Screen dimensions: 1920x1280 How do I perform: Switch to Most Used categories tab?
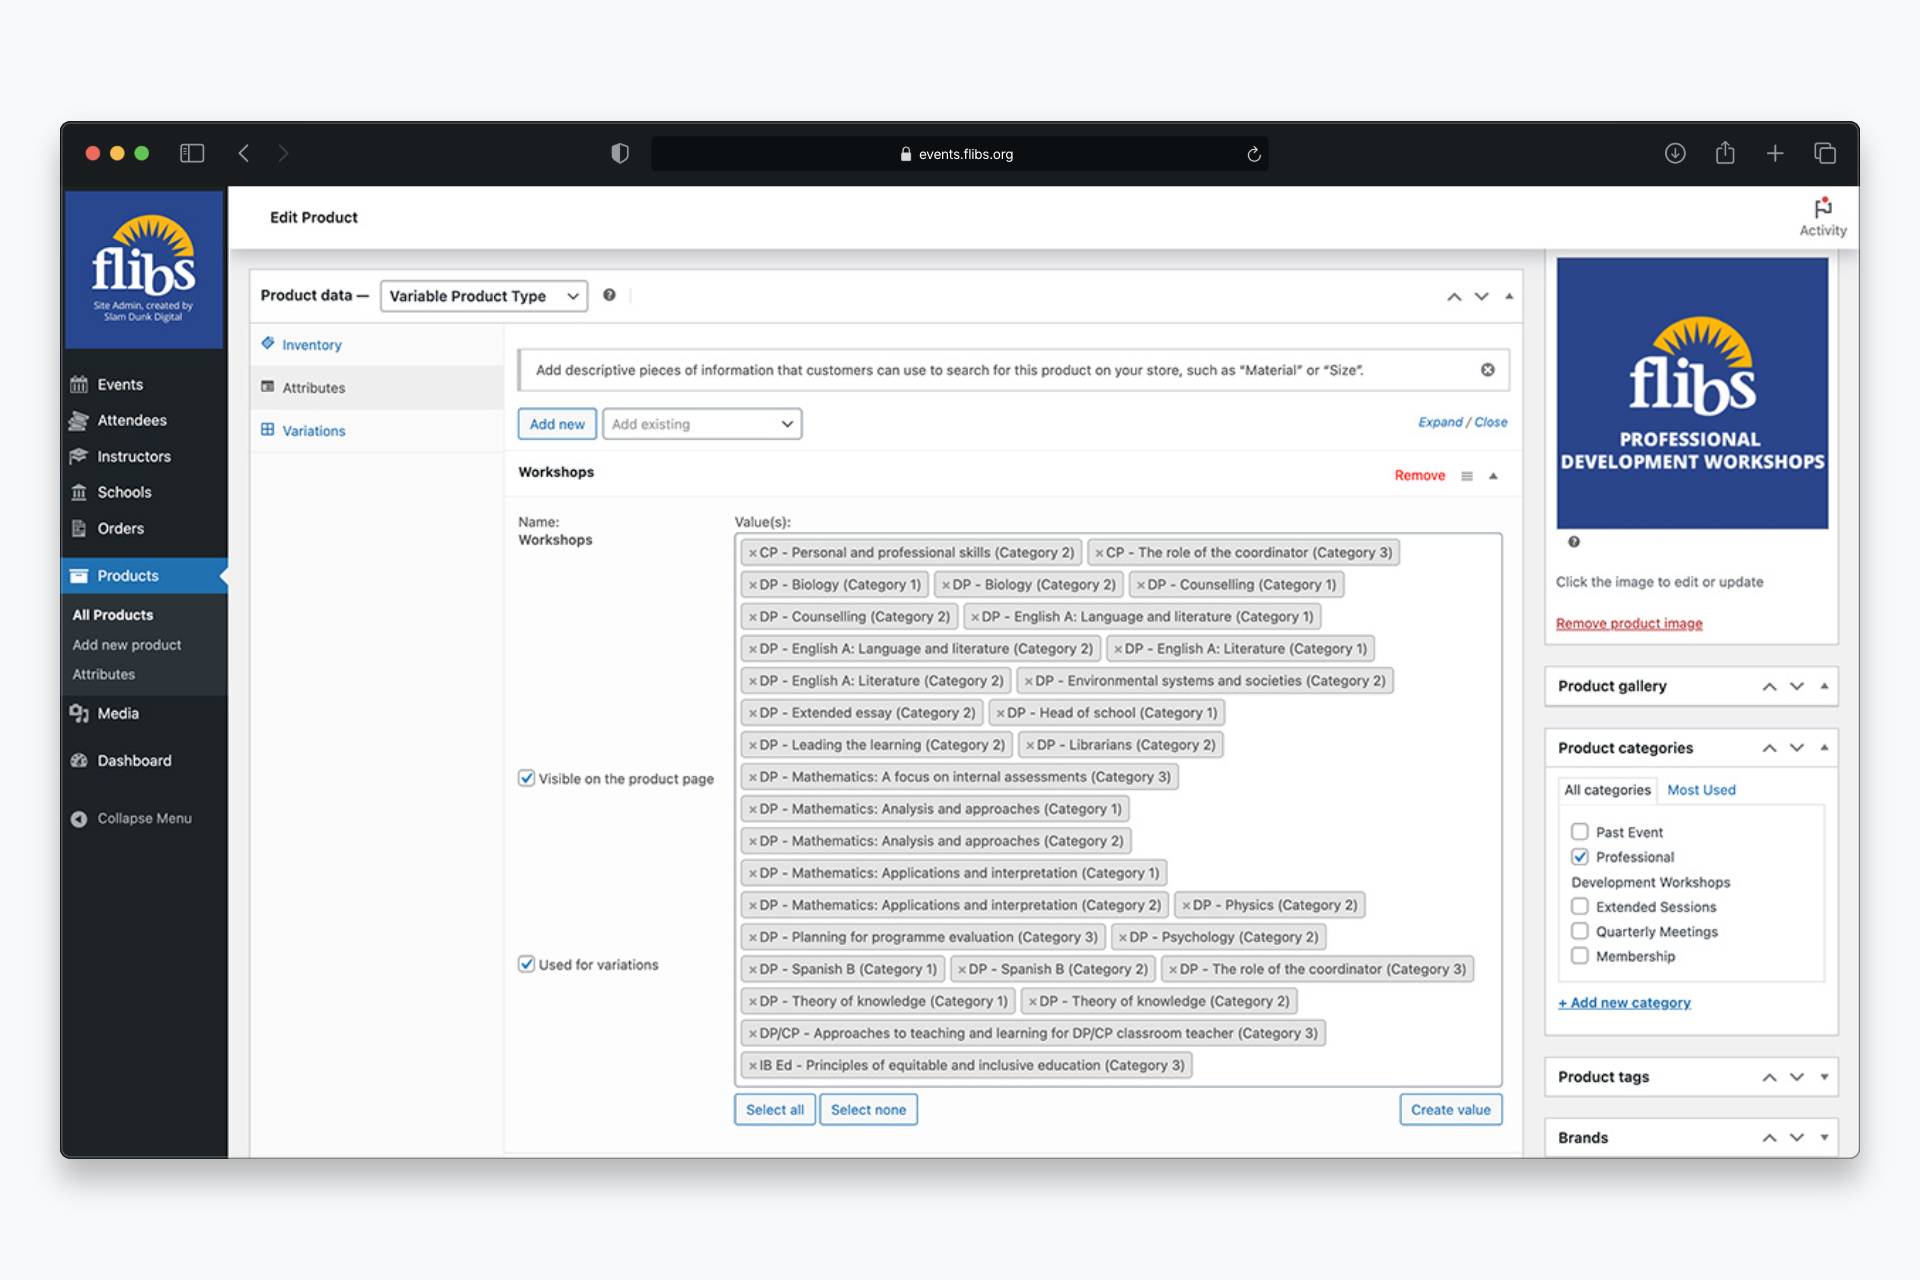click(x=1701, y=790)
